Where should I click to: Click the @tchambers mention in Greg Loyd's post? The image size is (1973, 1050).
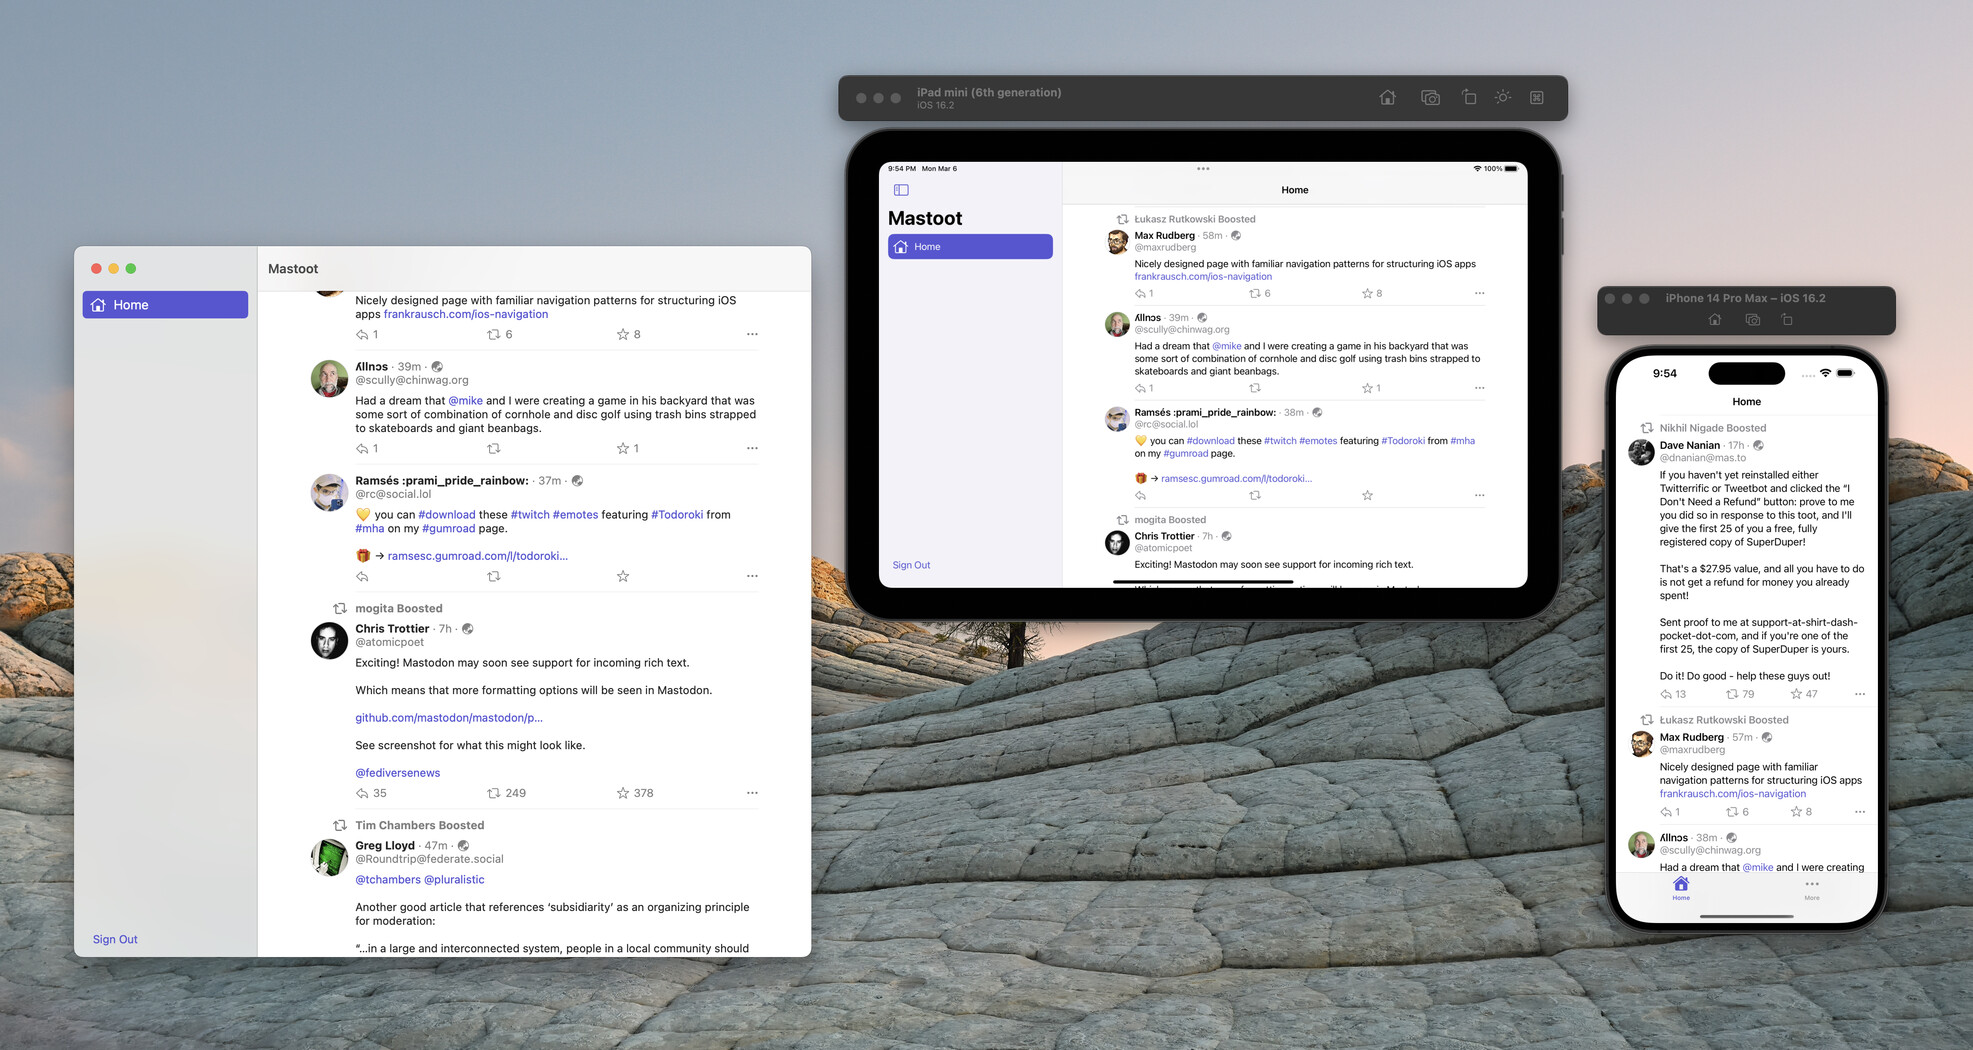388,879
